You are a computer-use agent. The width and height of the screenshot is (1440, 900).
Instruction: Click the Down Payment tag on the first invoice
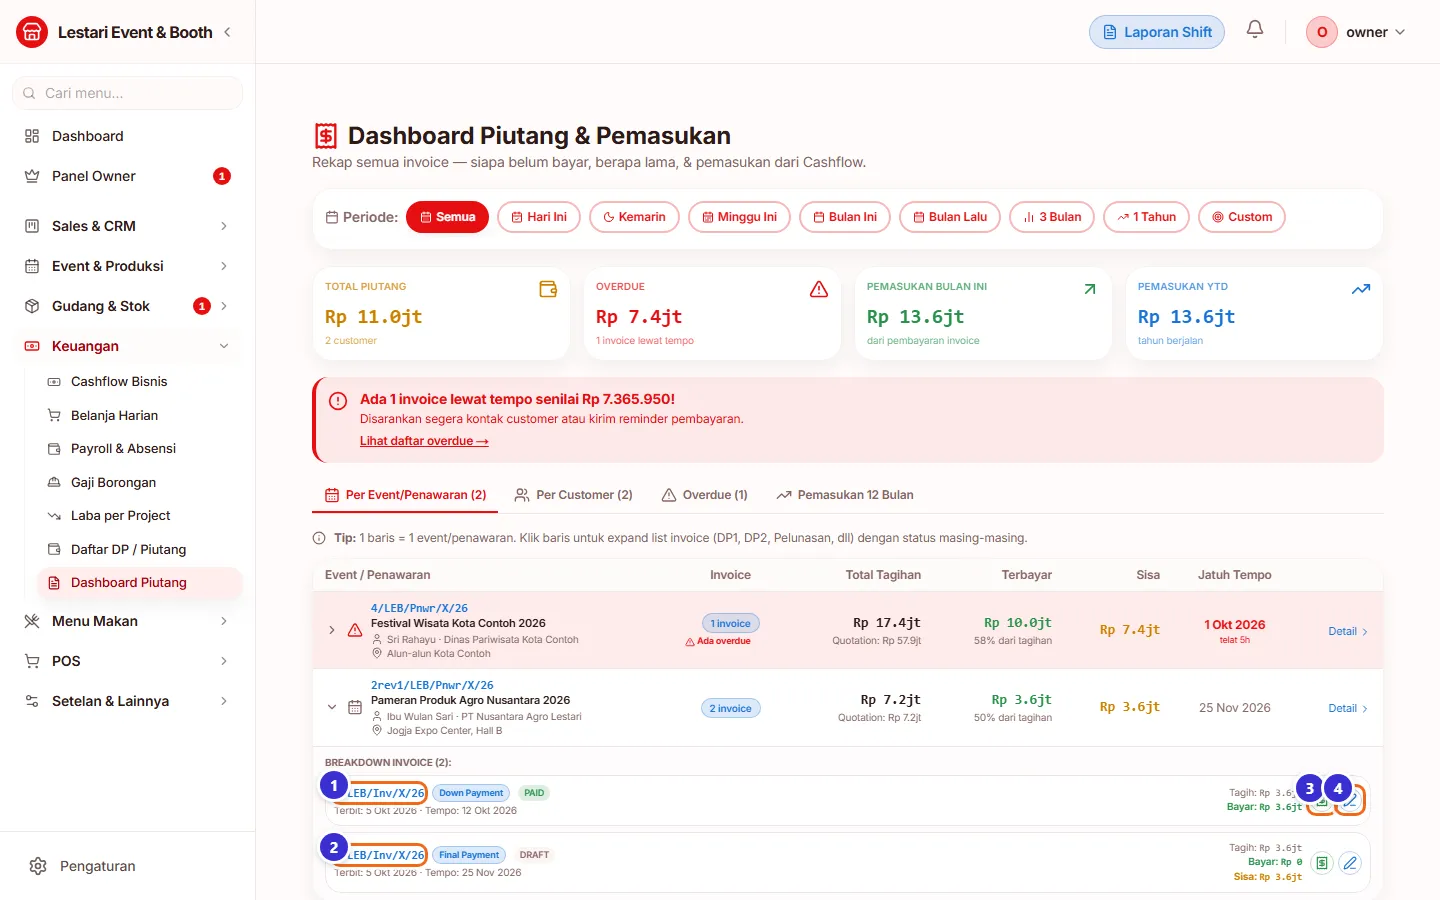tap(471, 793)
